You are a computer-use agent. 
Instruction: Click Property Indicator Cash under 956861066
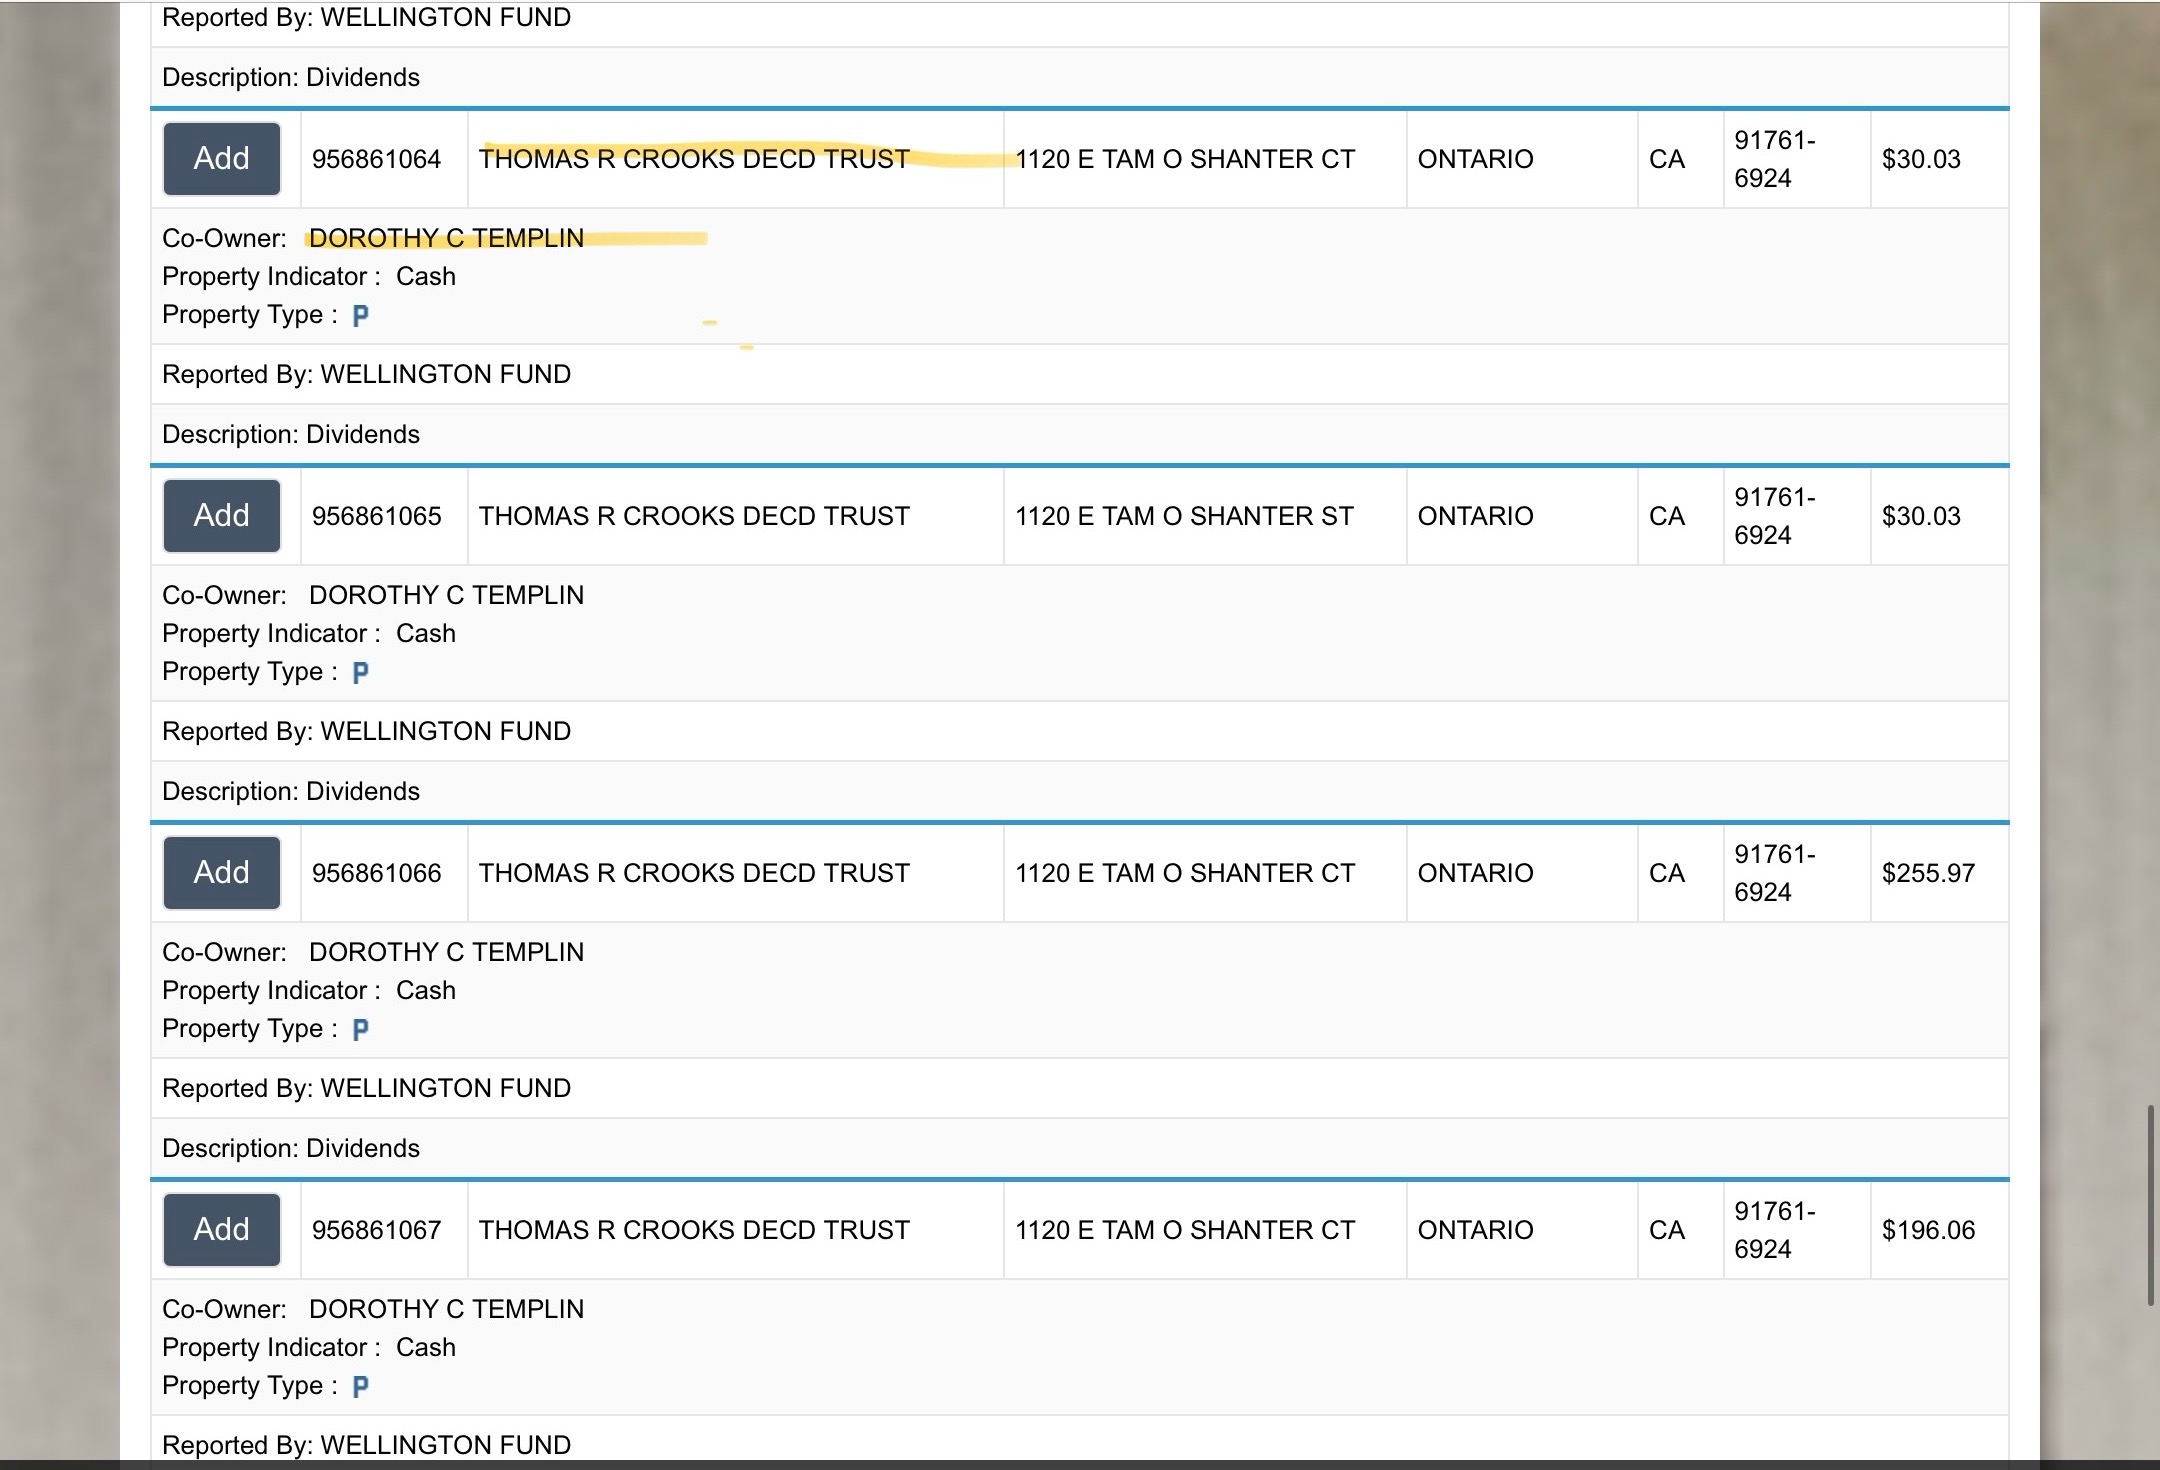coord(309,990)
